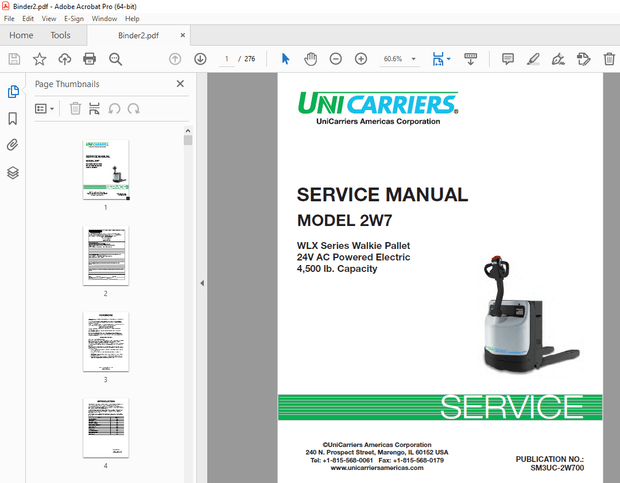The image size is (620, 483).
Task: Click the SERVICE MANUAL heading text
Action: (x=382, y=194)
